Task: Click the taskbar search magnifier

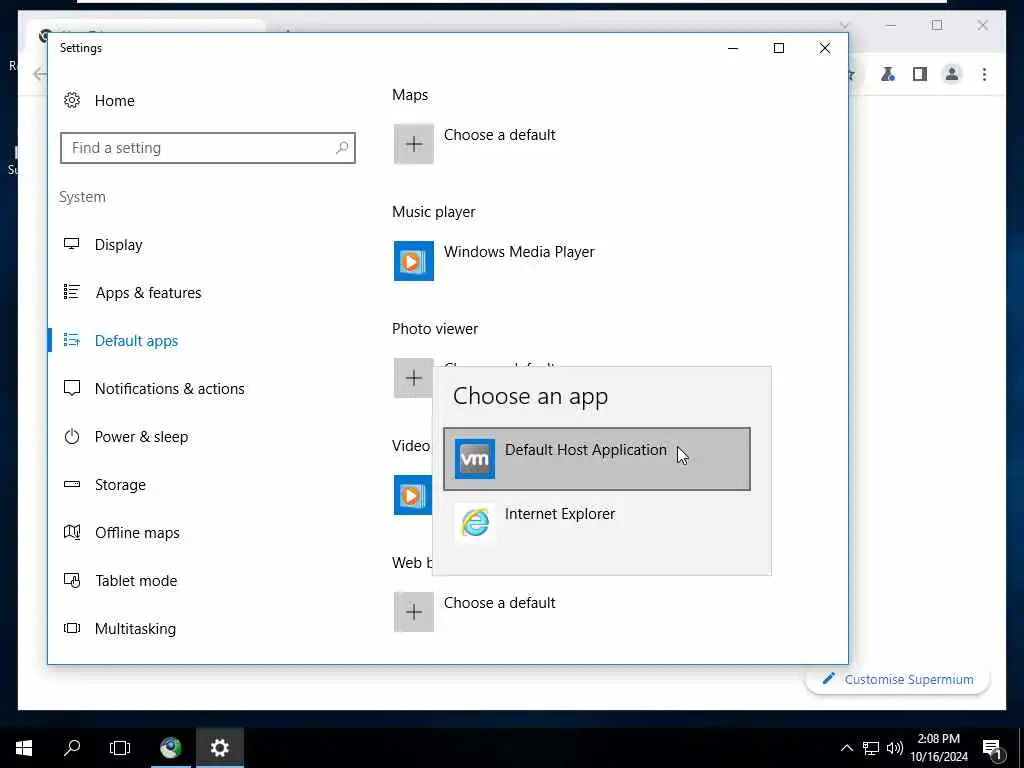Action: pos(72,748)
